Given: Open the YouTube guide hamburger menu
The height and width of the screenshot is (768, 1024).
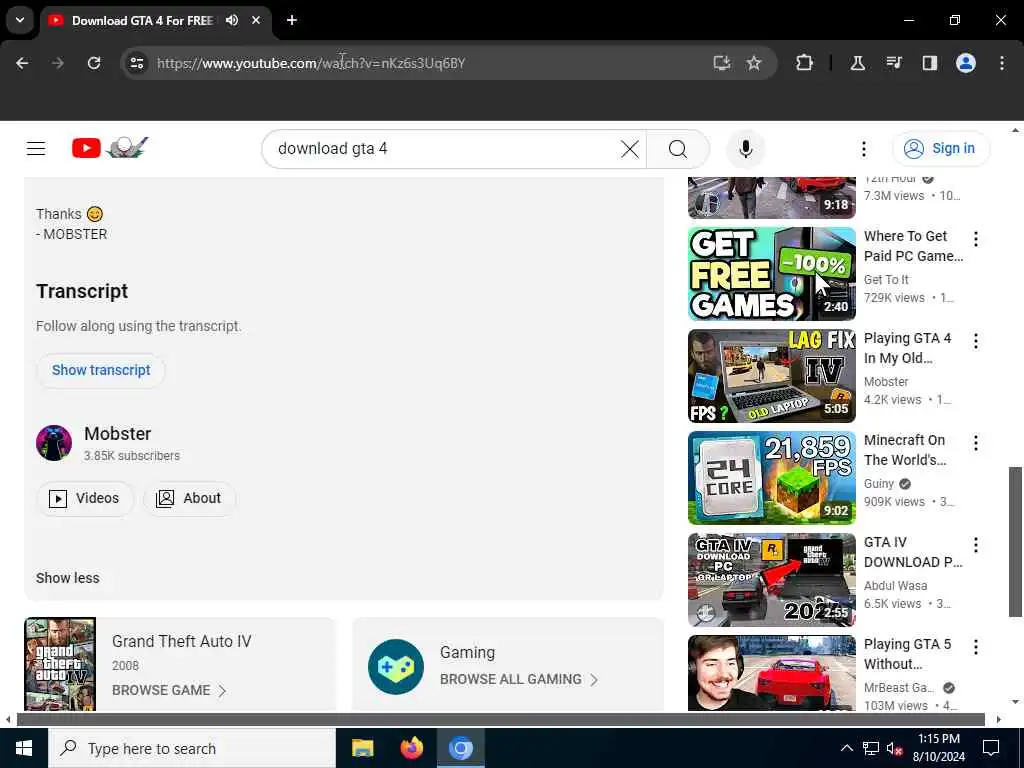Looking at the screenshot, I should pyautogui.click(x=36, y=149).
